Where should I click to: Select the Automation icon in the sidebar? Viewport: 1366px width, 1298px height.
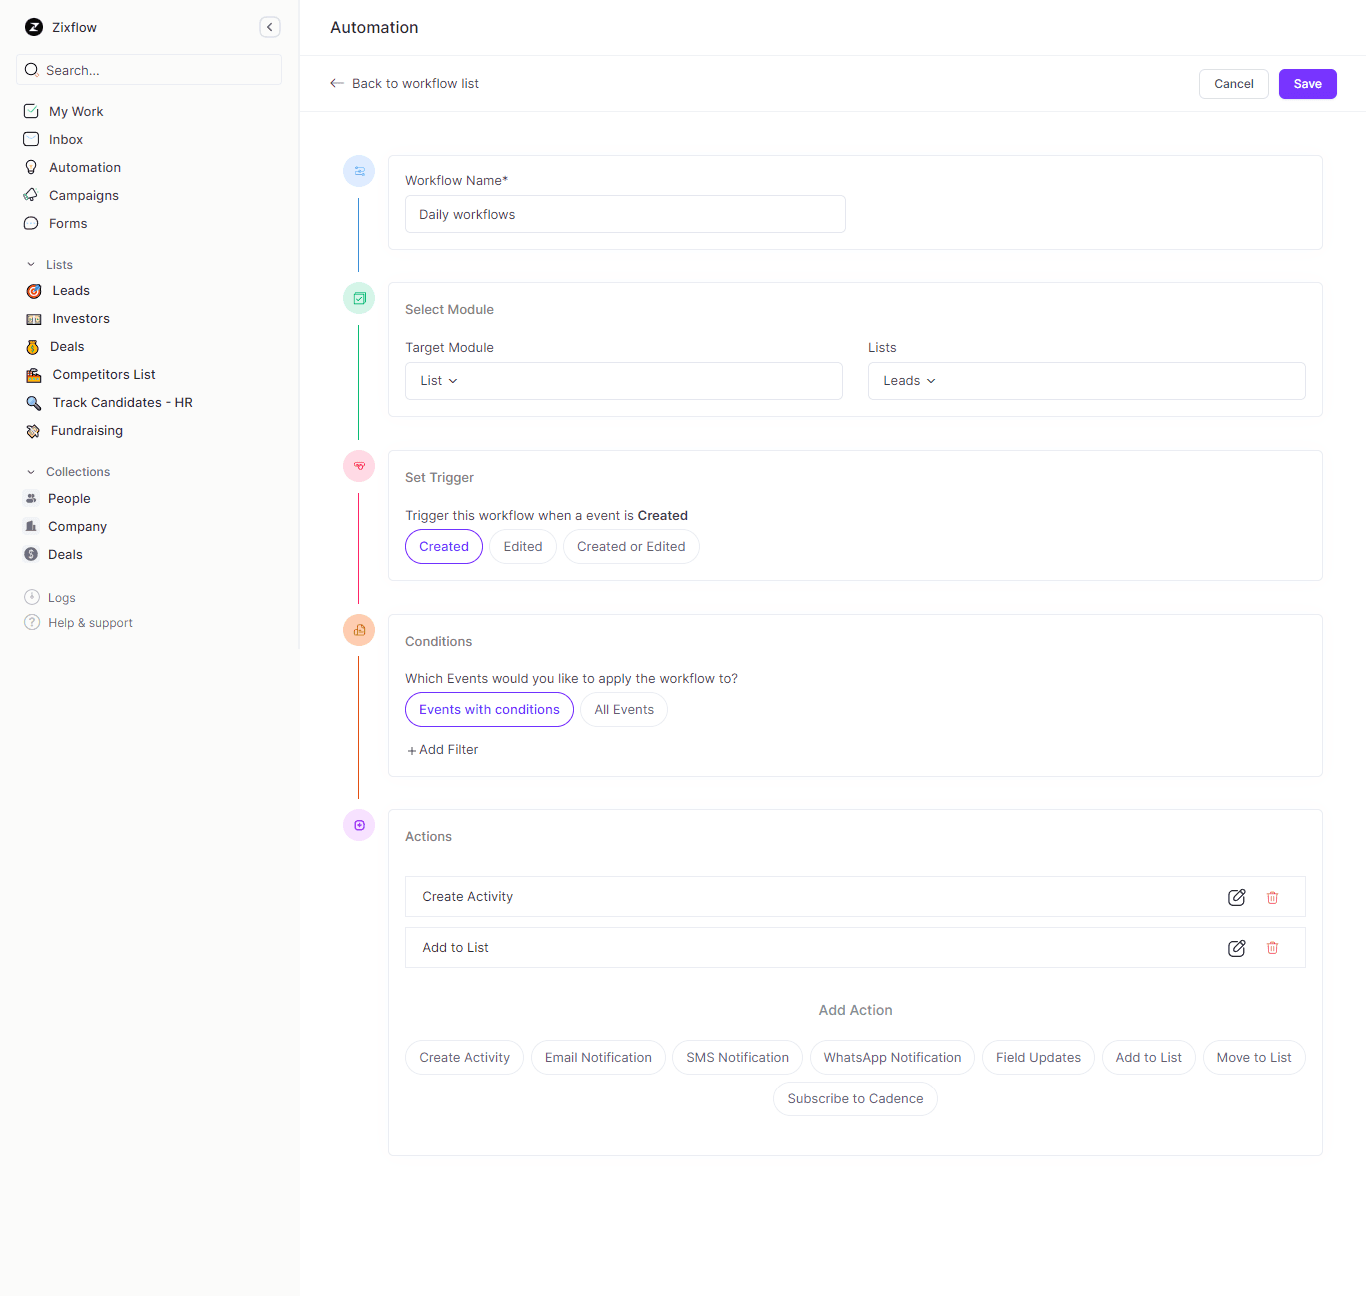pyautogui.click(x=31, y=167)
